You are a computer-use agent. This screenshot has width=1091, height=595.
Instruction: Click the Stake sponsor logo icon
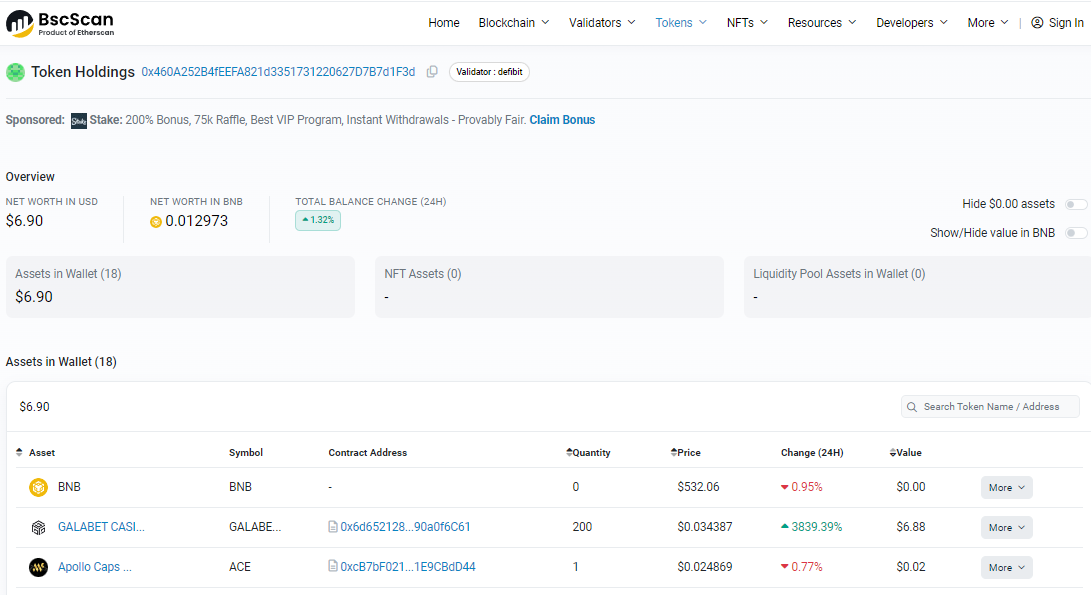pyautogui.click(x=79, y=121)
